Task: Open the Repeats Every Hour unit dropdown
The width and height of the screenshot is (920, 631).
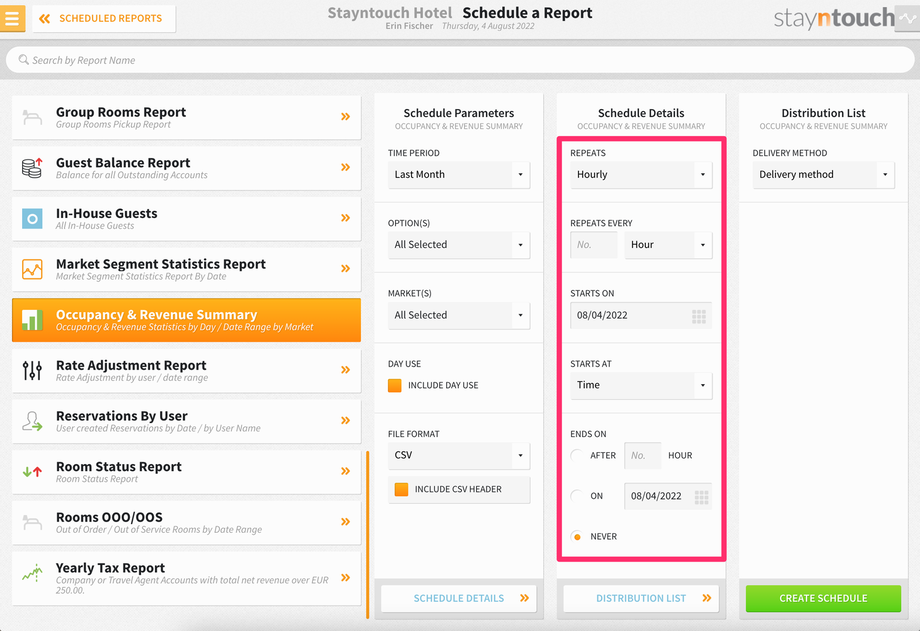Action: (668, 245)
